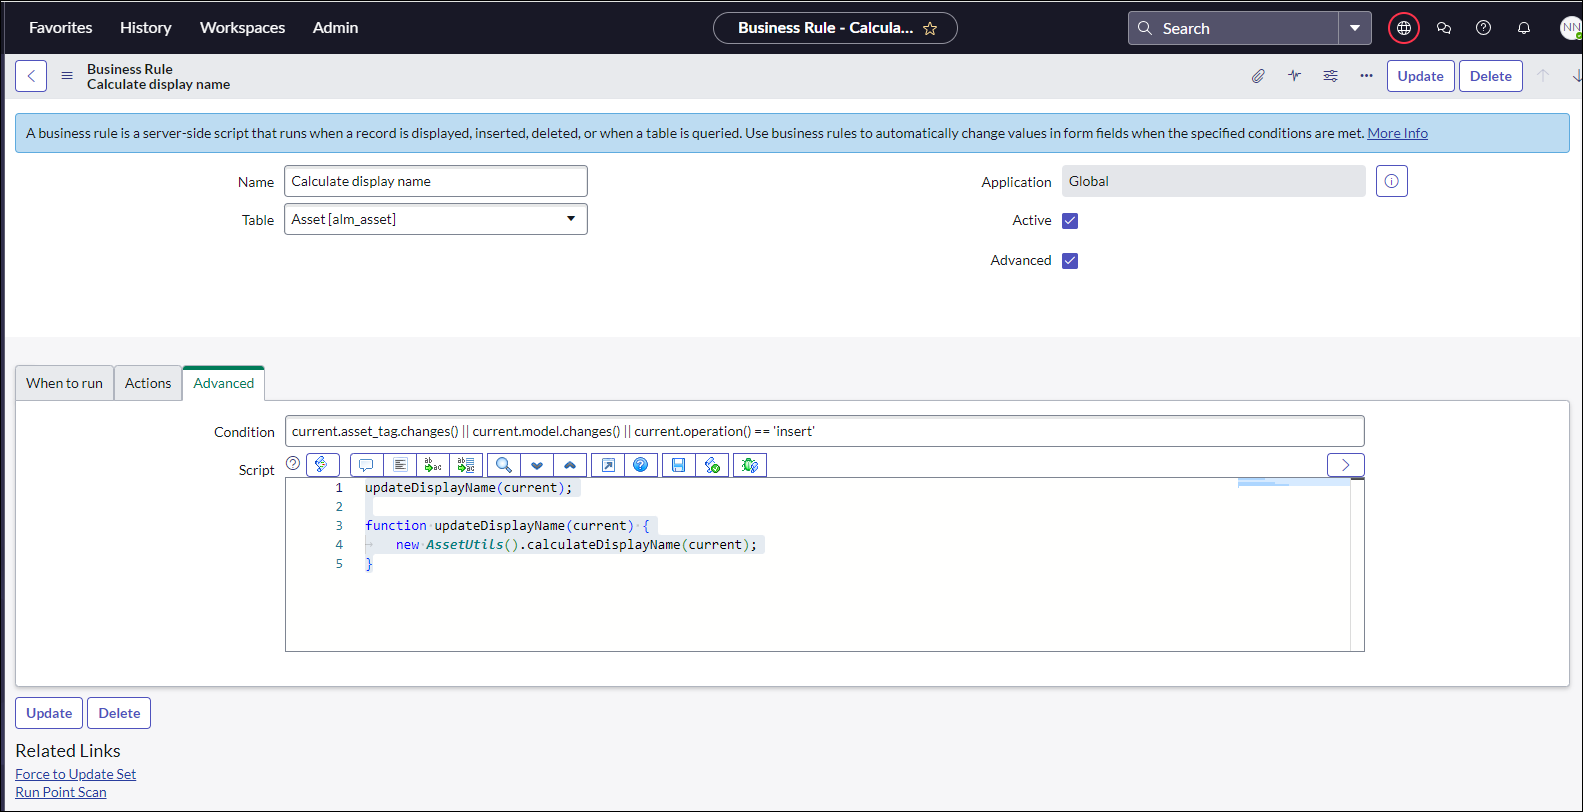Uncheck the Active checkbox
This screenshot has width=1583, height=812.
1070,221
